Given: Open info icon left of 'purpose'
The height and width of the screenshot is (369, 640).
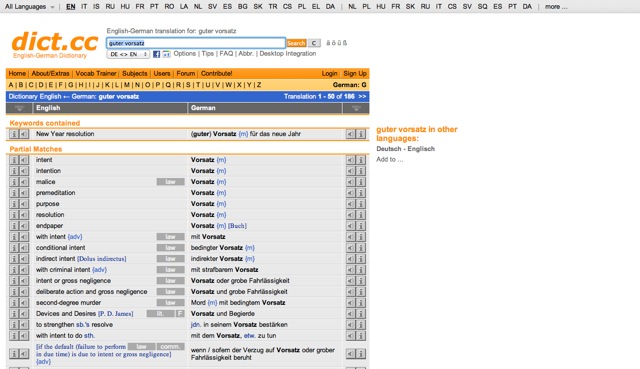Looking at the screenshot, I should pyautogui.click(x=13, y=204).
